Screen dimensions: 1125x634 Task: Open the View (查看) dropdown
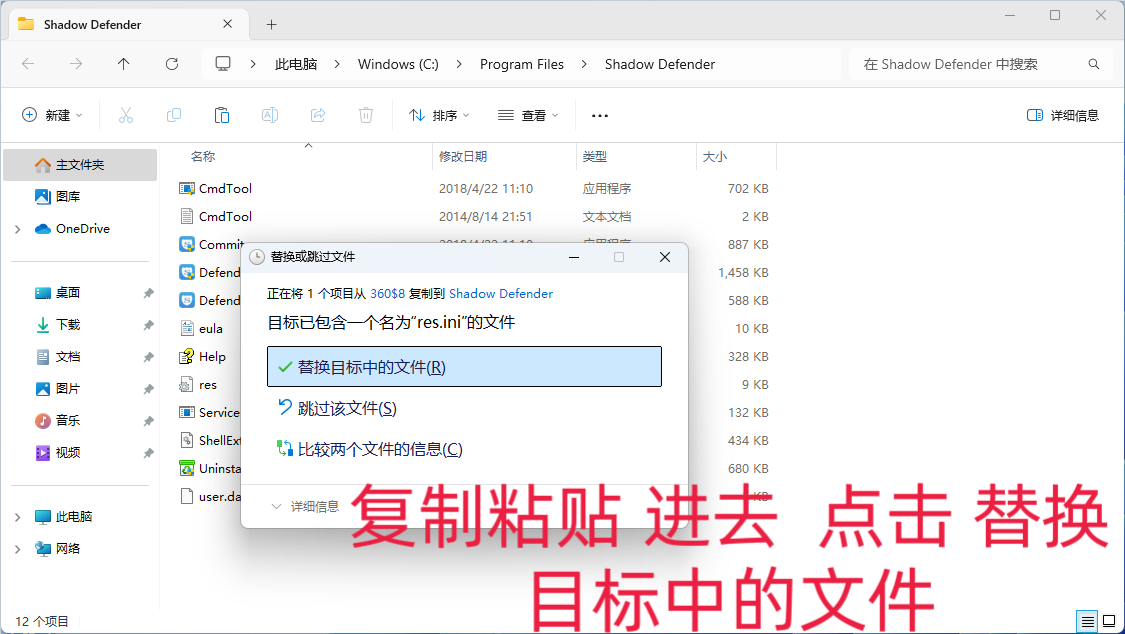(x=528, y=115)
